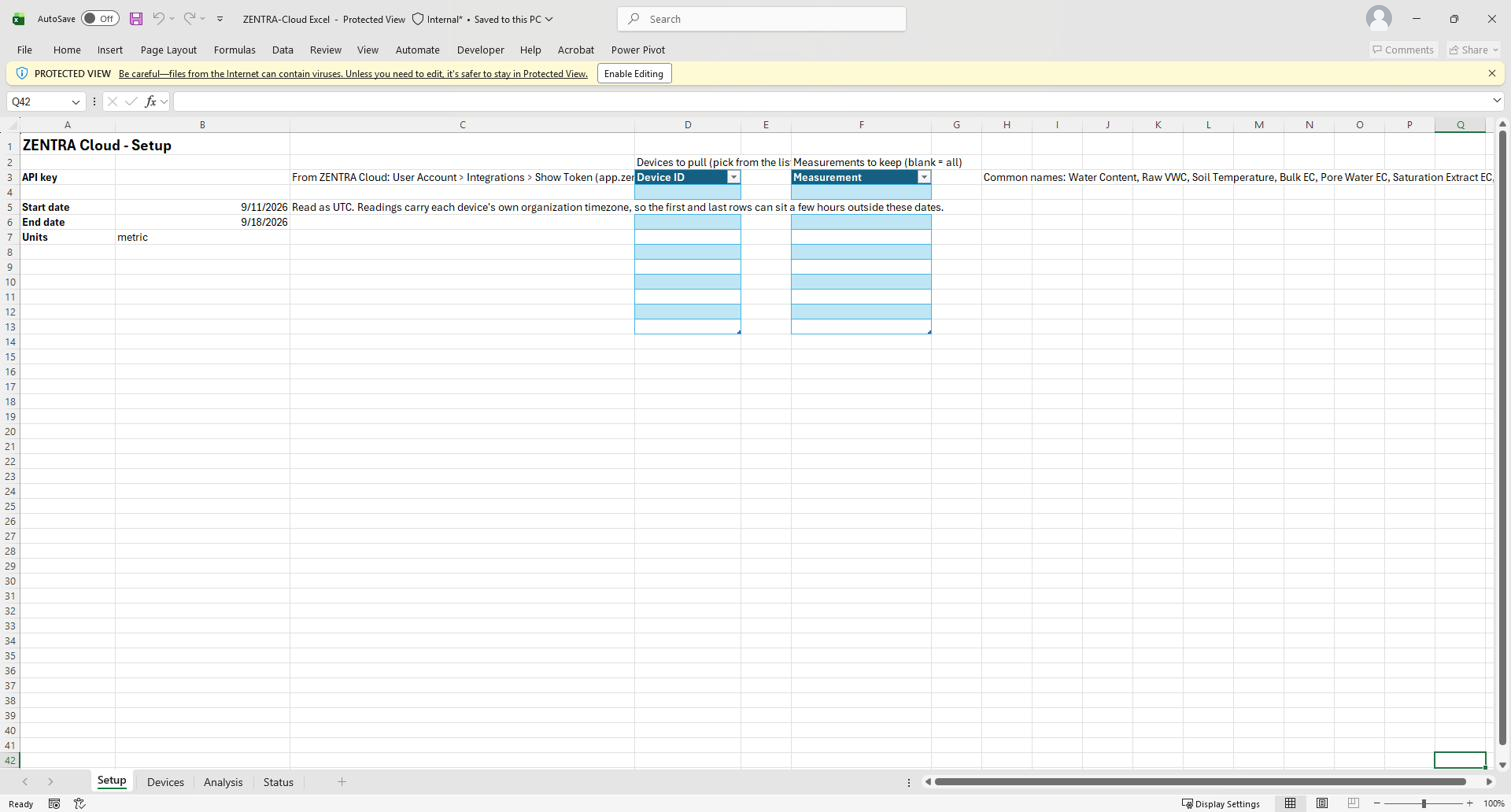Click the Insert Function fx icon

151,102
